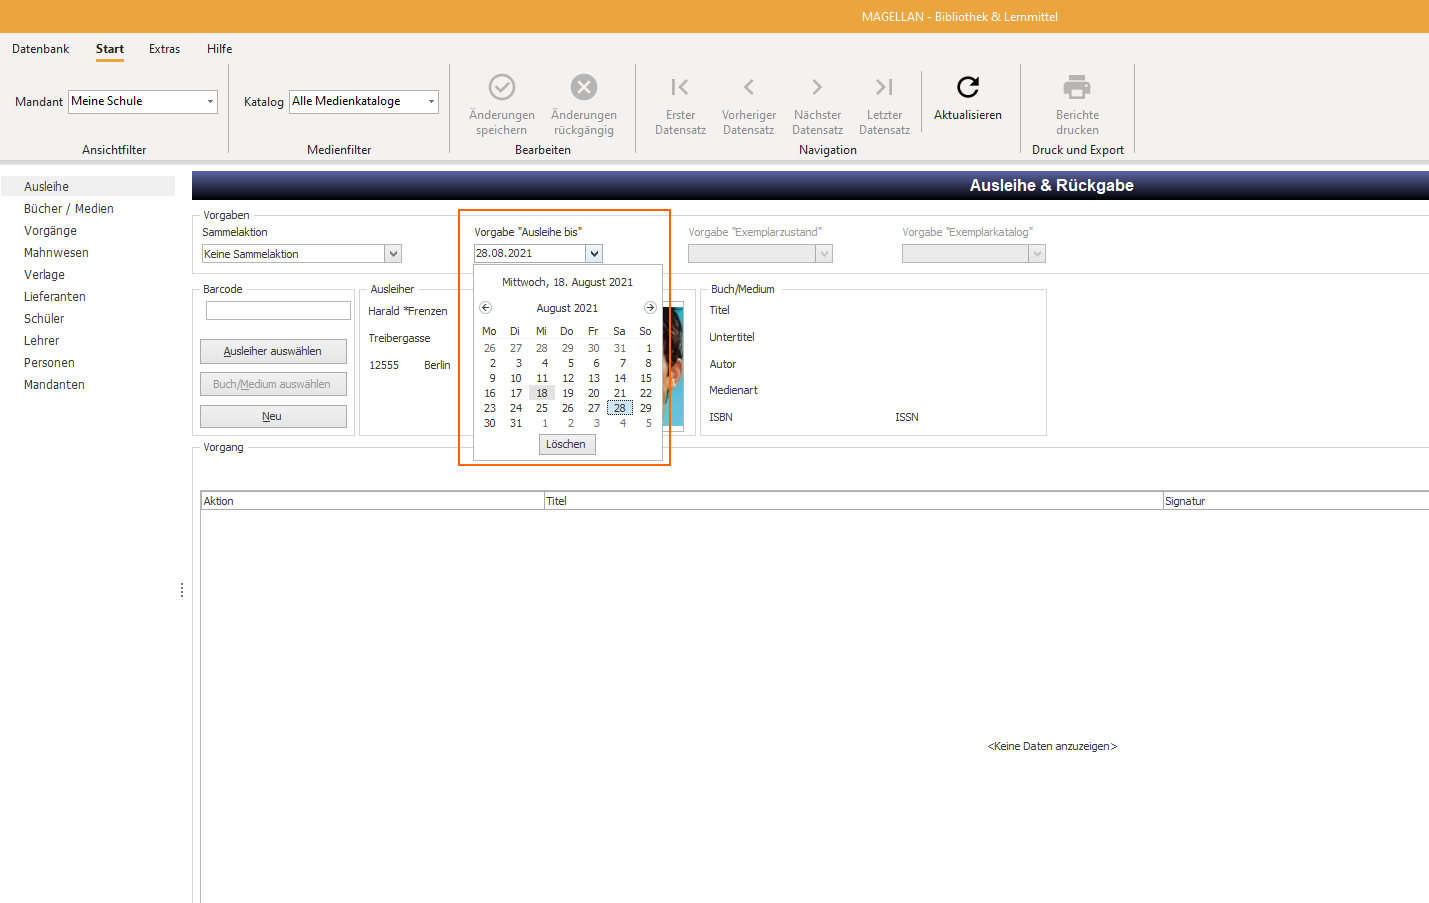Screen dimensions: 1429x903
Task: Select August 20 in the calendar
Action: click(594, 393)
